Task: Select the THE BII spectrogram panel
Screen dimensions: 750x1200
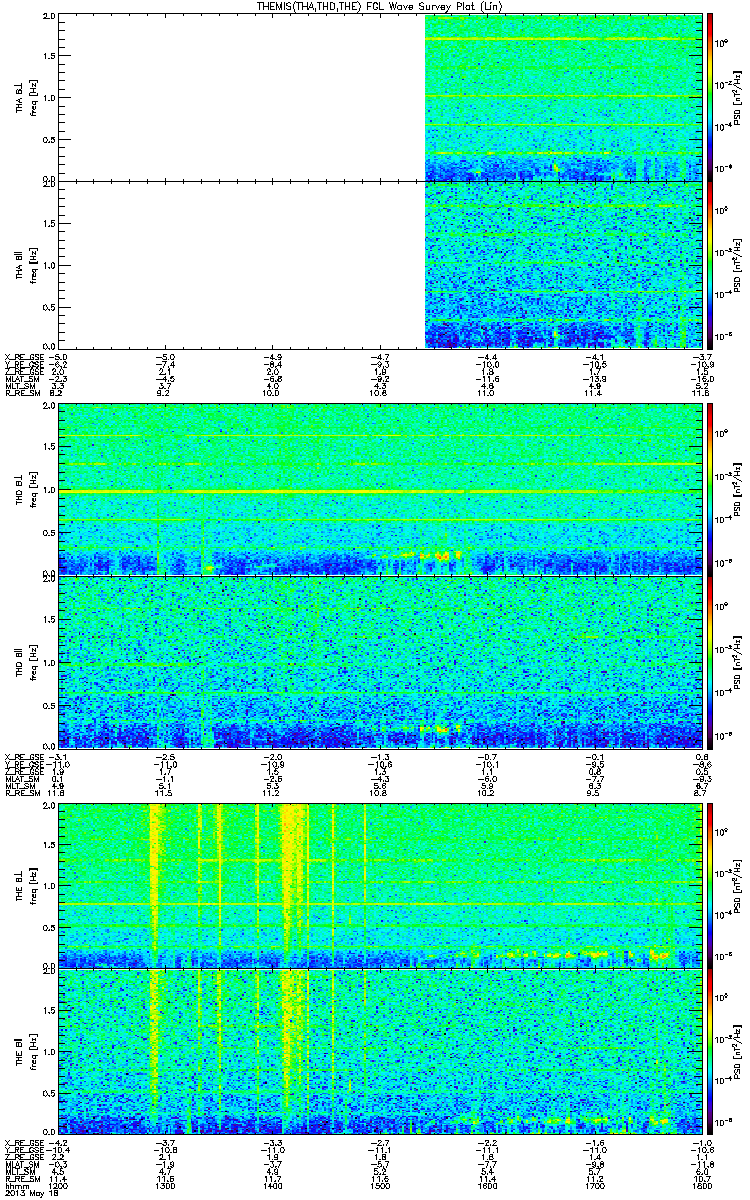Action: 380,1052
